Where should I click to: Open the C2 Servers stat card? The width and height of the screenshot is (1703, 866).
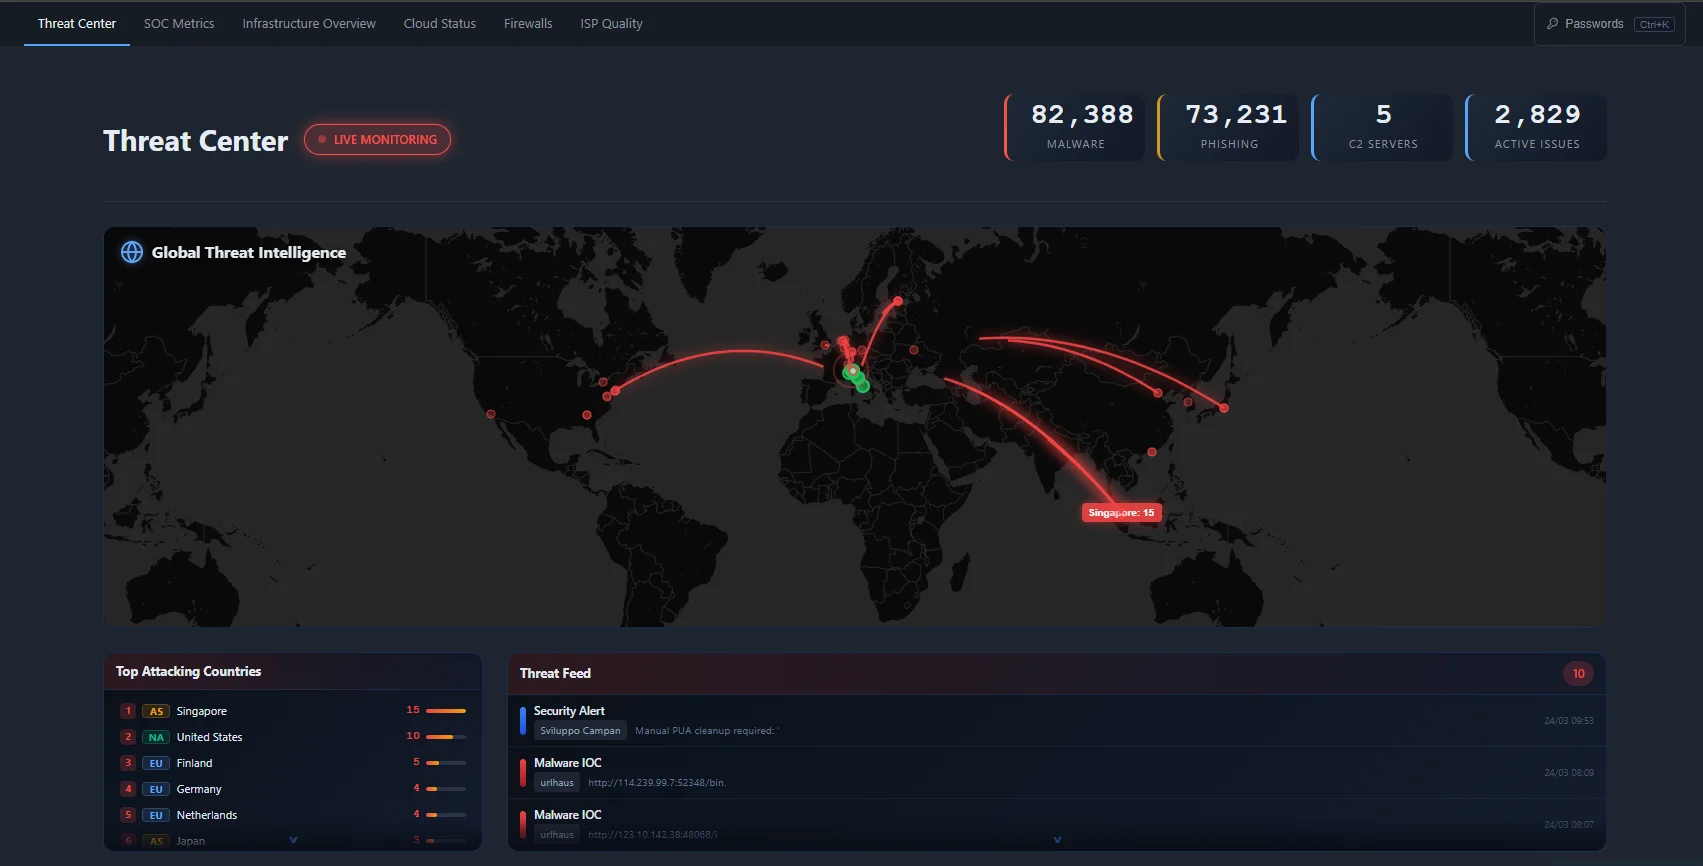coord(1383,127)
